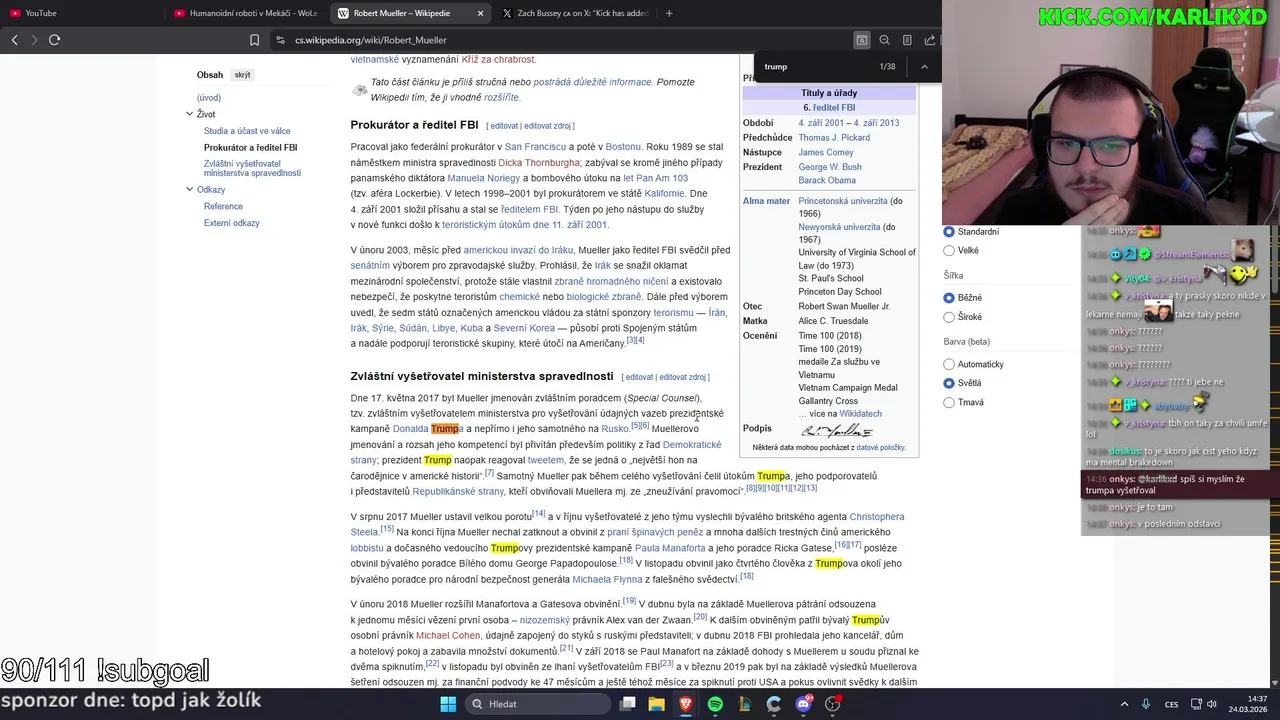Click the information icon beside the stub notice
This screenshot has height=720, width=1280.
point(360,90)
